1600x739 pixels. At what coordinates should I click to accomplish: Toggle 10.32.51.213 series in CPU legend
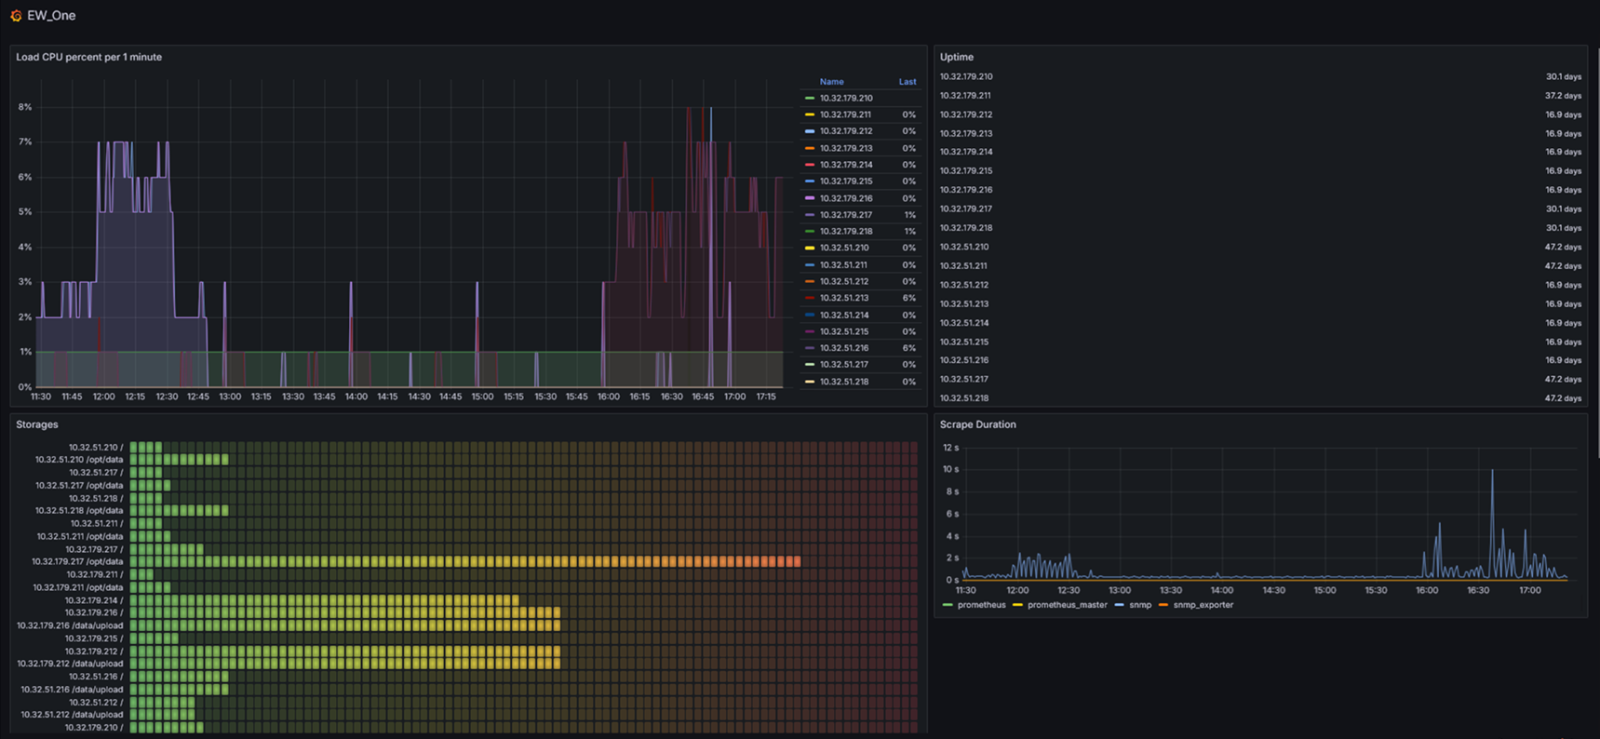click(844, 298)
